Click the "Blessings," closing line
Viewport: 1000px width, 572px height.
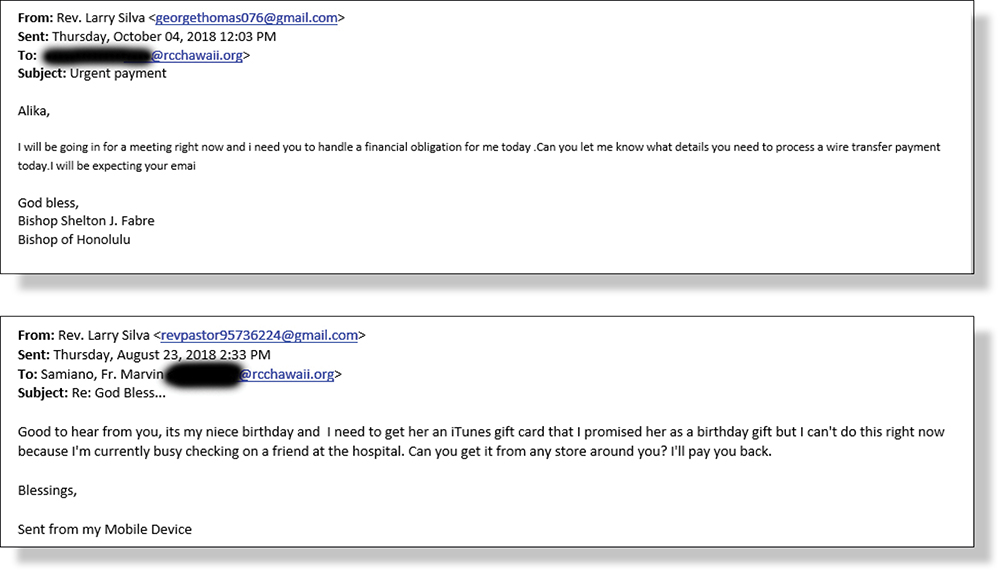click(x=47, y=490)
